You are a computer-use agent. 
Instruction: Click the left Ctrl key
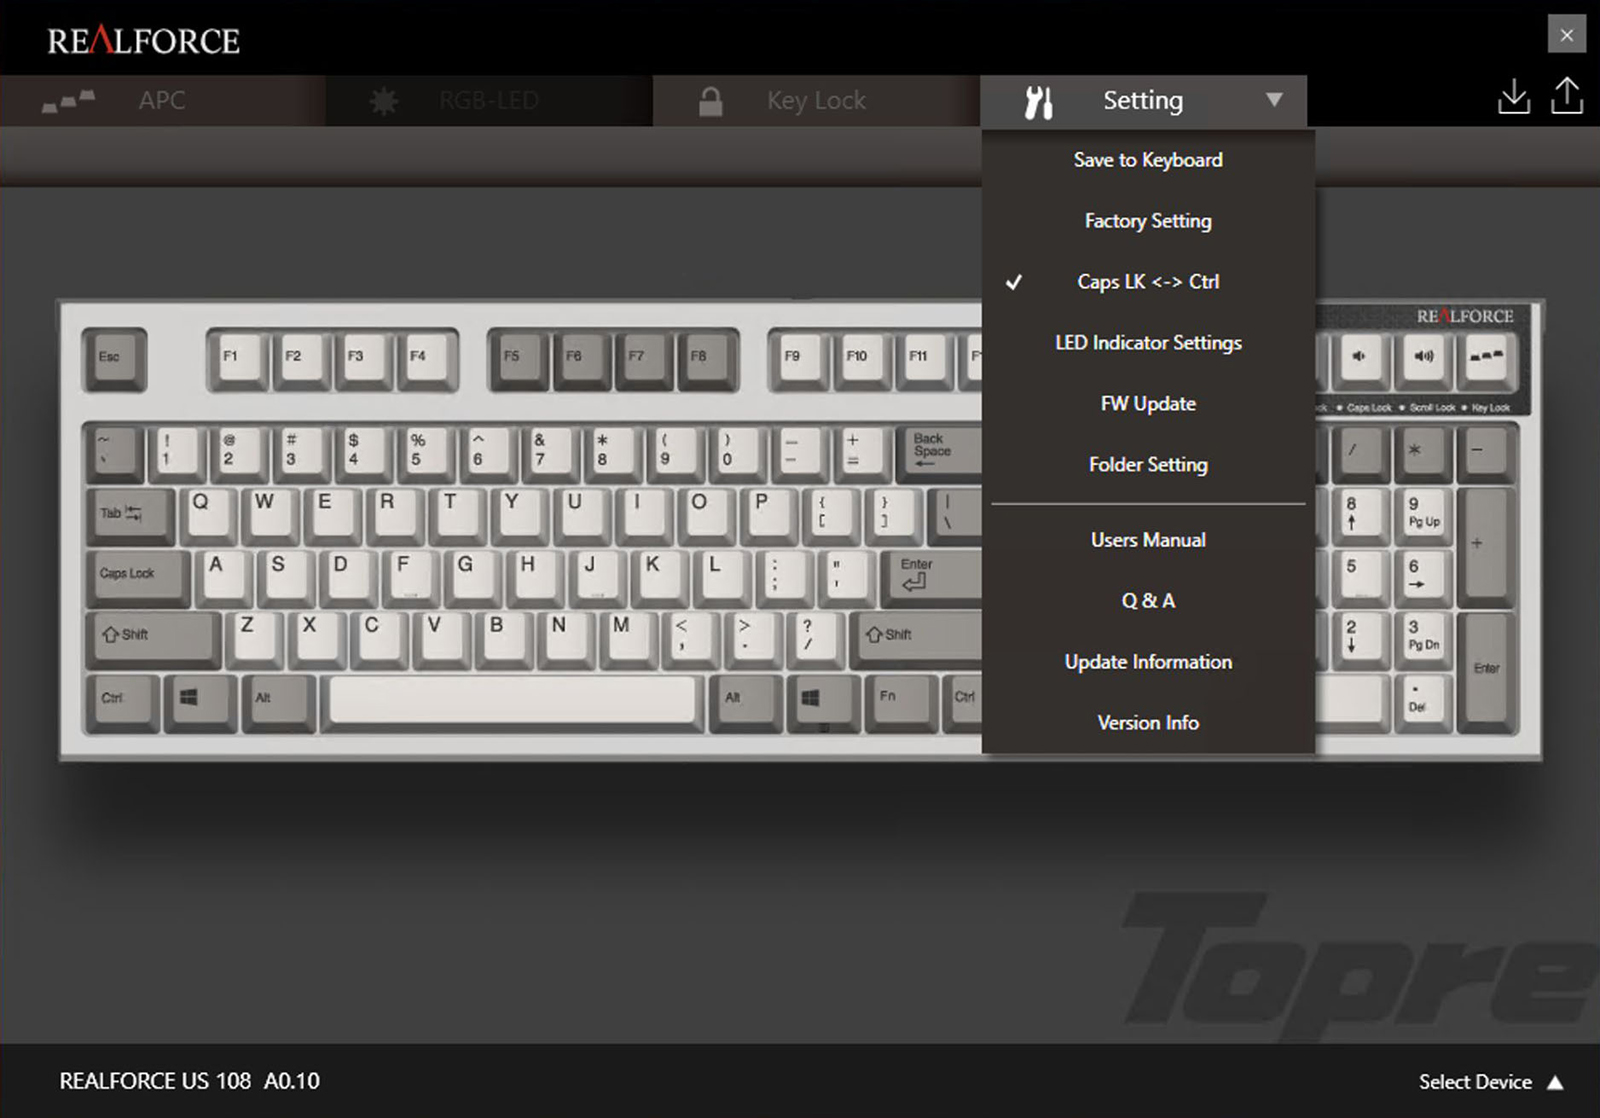(122, 703)
